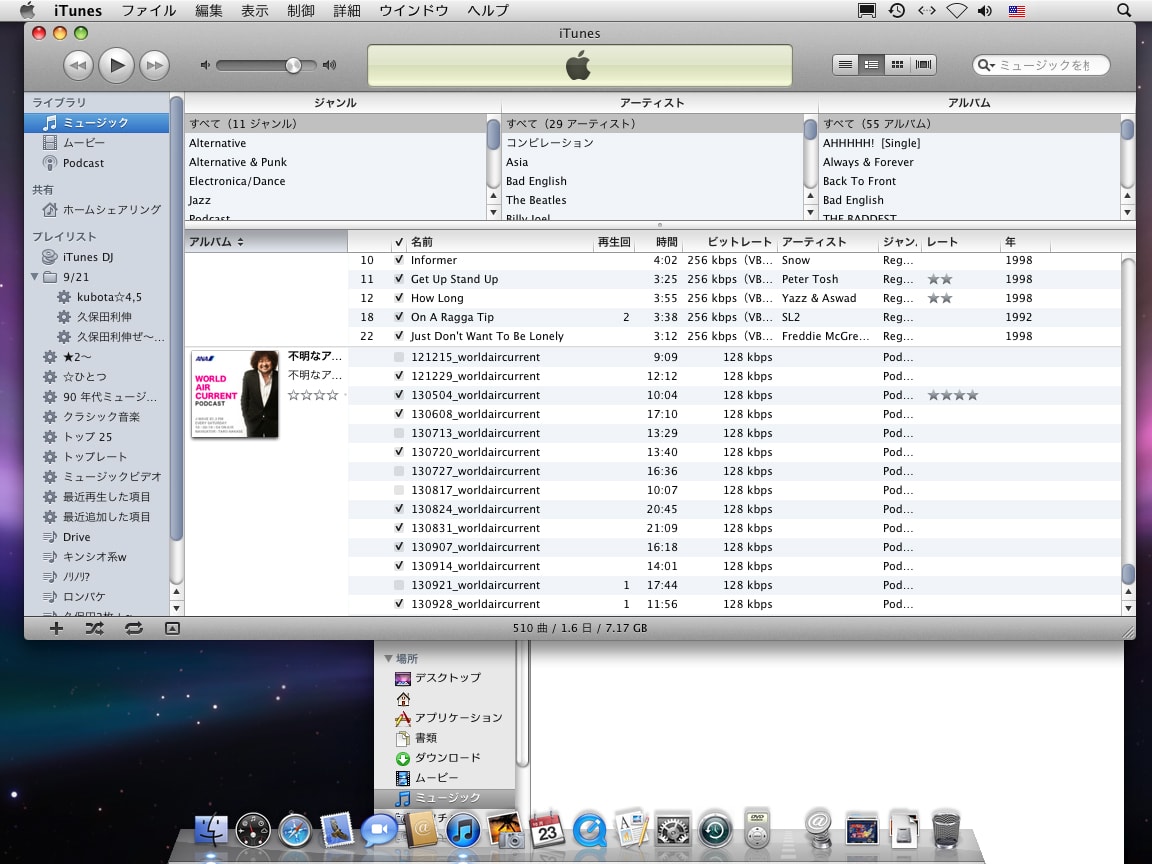This screenshot has height=864, width=1152.
Task: Switch to list view icon
Action: 846,65
